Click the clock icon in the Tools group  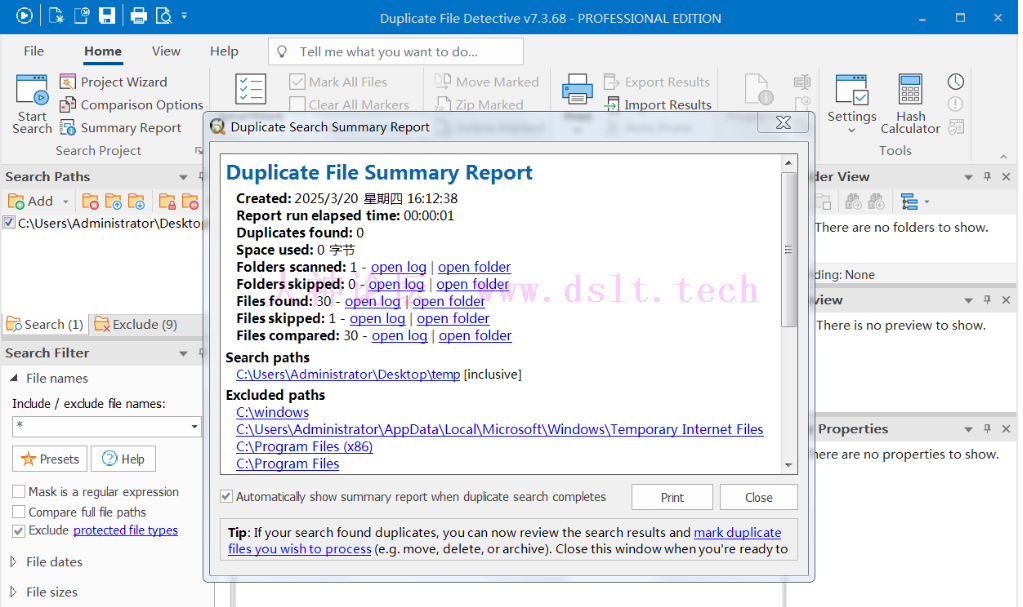coord(956,82)
